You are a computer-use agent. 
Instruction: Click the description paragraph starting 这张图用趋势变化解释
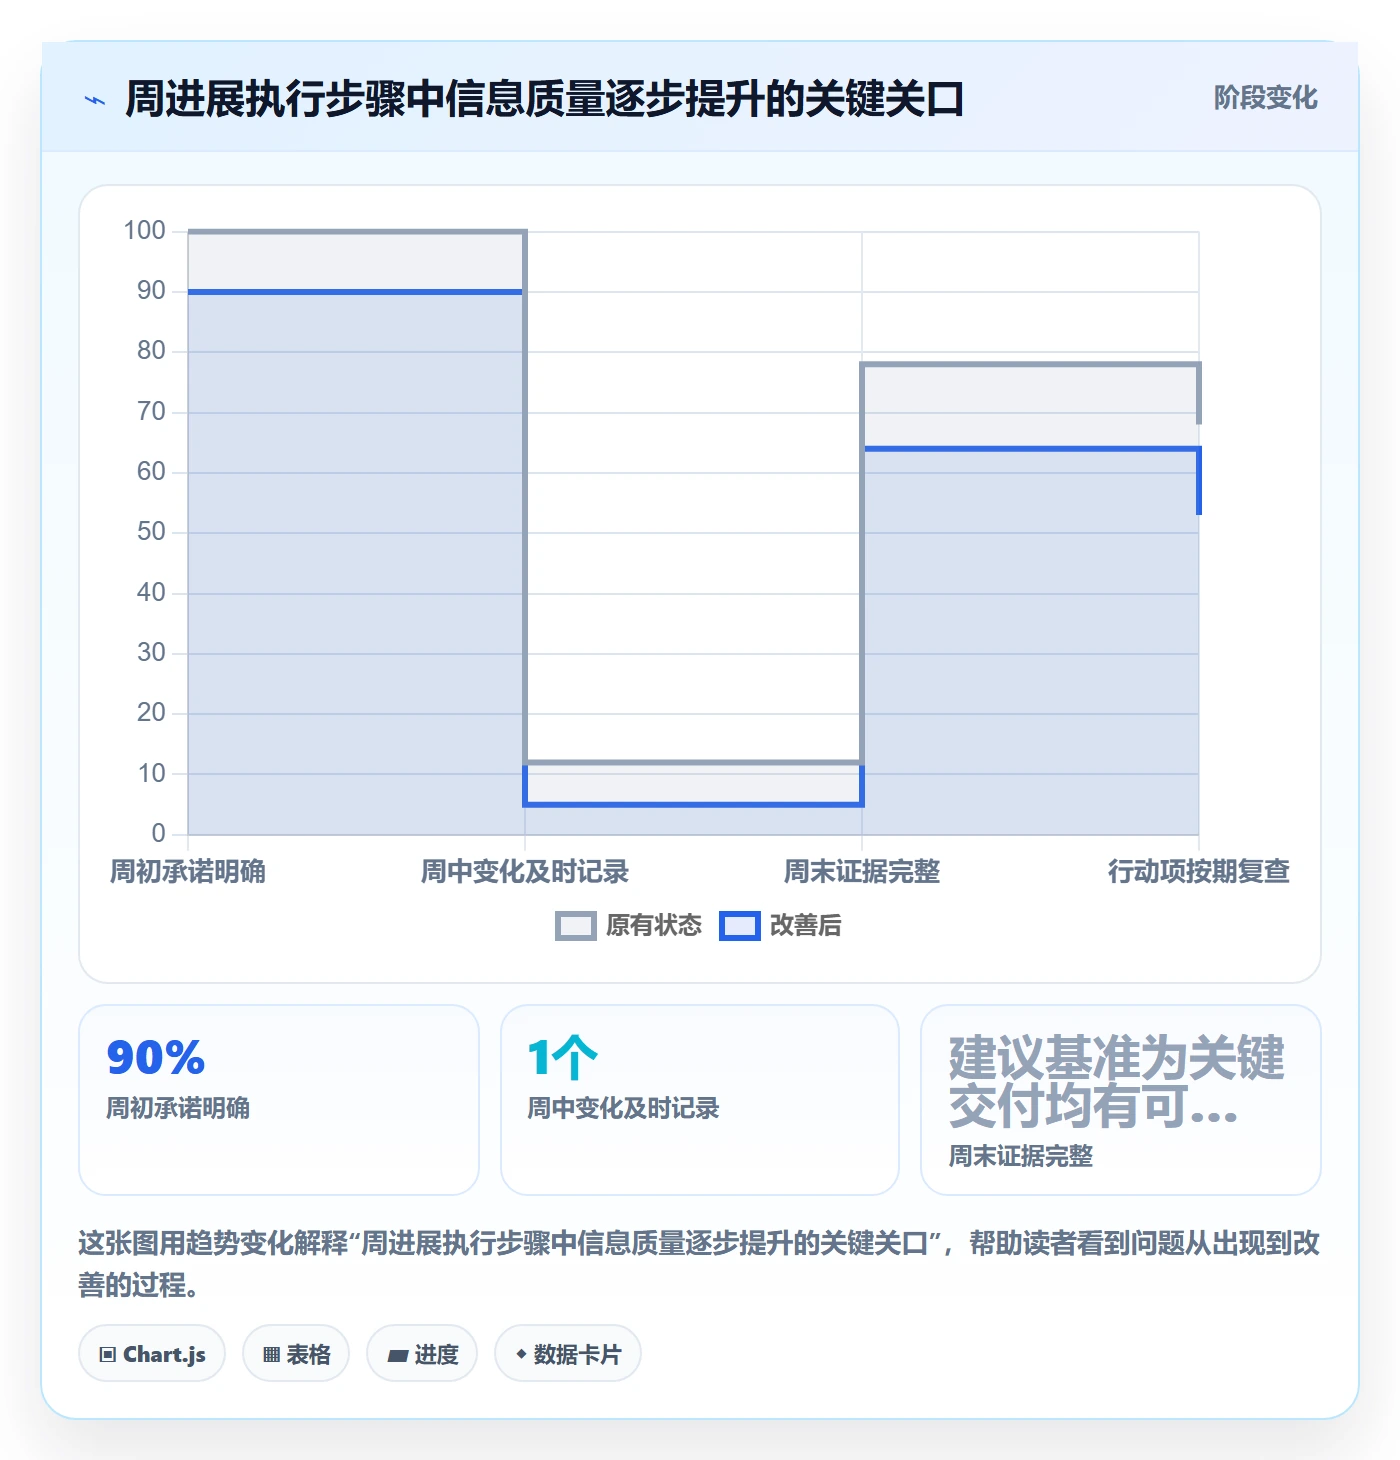[x=700, y=1264]
